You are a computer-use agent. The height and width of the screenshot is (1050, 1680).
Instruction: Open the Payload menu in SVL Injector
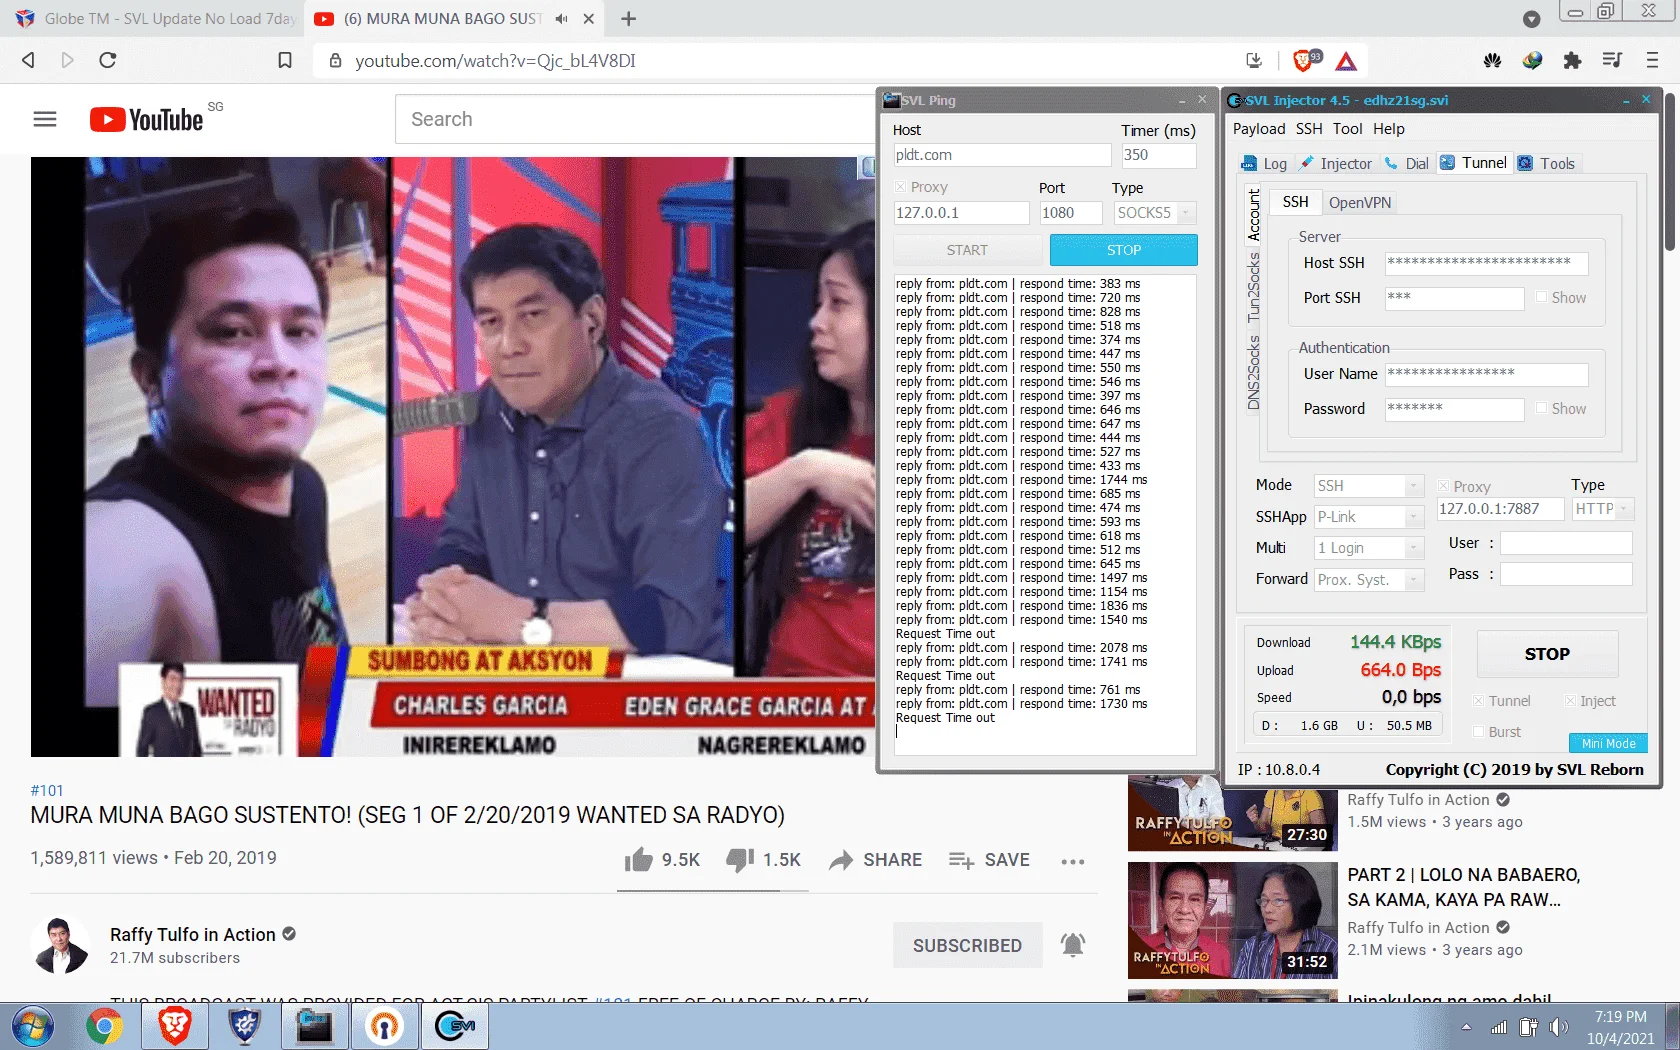click(1259, 129)
